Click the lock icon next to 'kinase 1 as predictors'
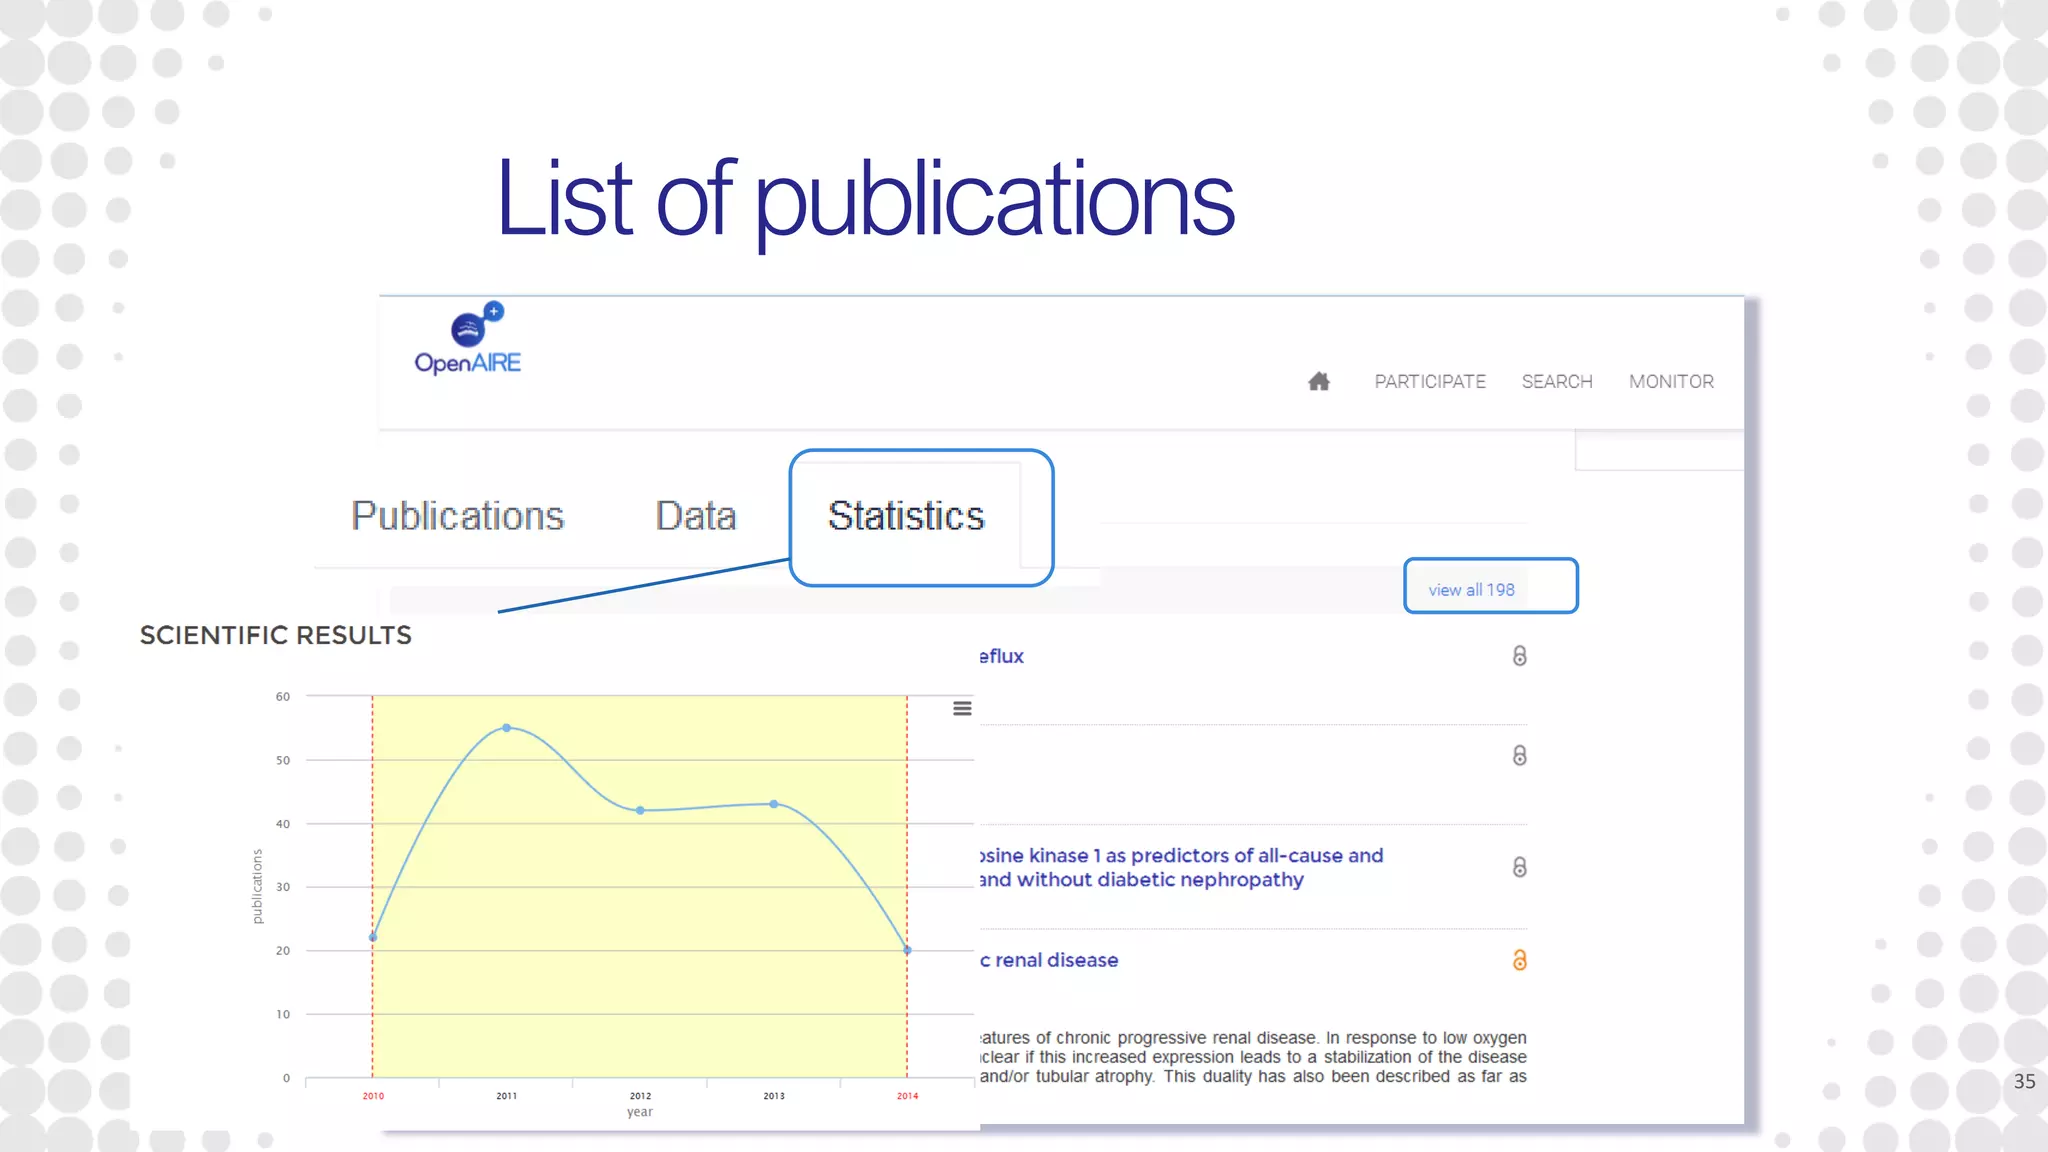The width and height of the screenshot is (2048, 1152). coord(1519,867)
